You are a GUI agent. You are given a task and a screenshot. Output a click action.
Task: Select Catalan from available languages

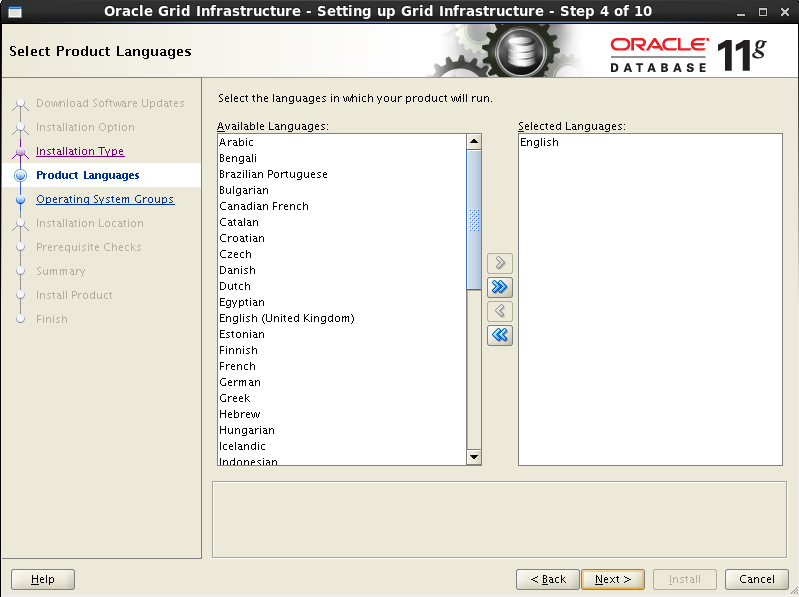click(x=341, y=222)
